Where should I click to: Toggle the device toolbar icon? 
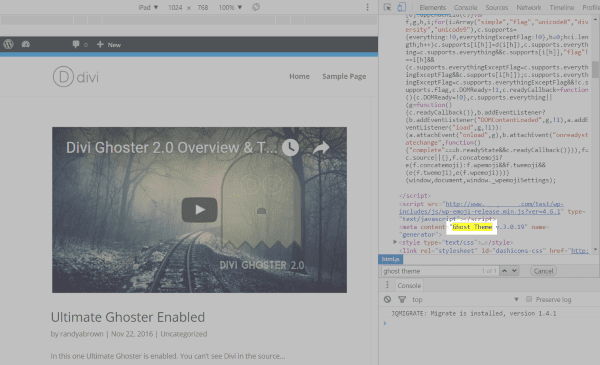[401, 7]
